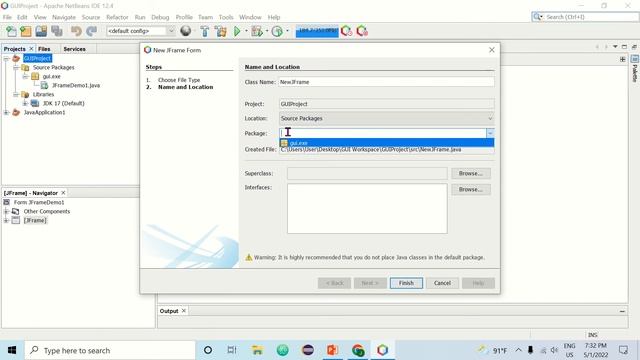Select the GUIProject node in tree
This screenshot has width=640, height=360.
tap(37, 58)
